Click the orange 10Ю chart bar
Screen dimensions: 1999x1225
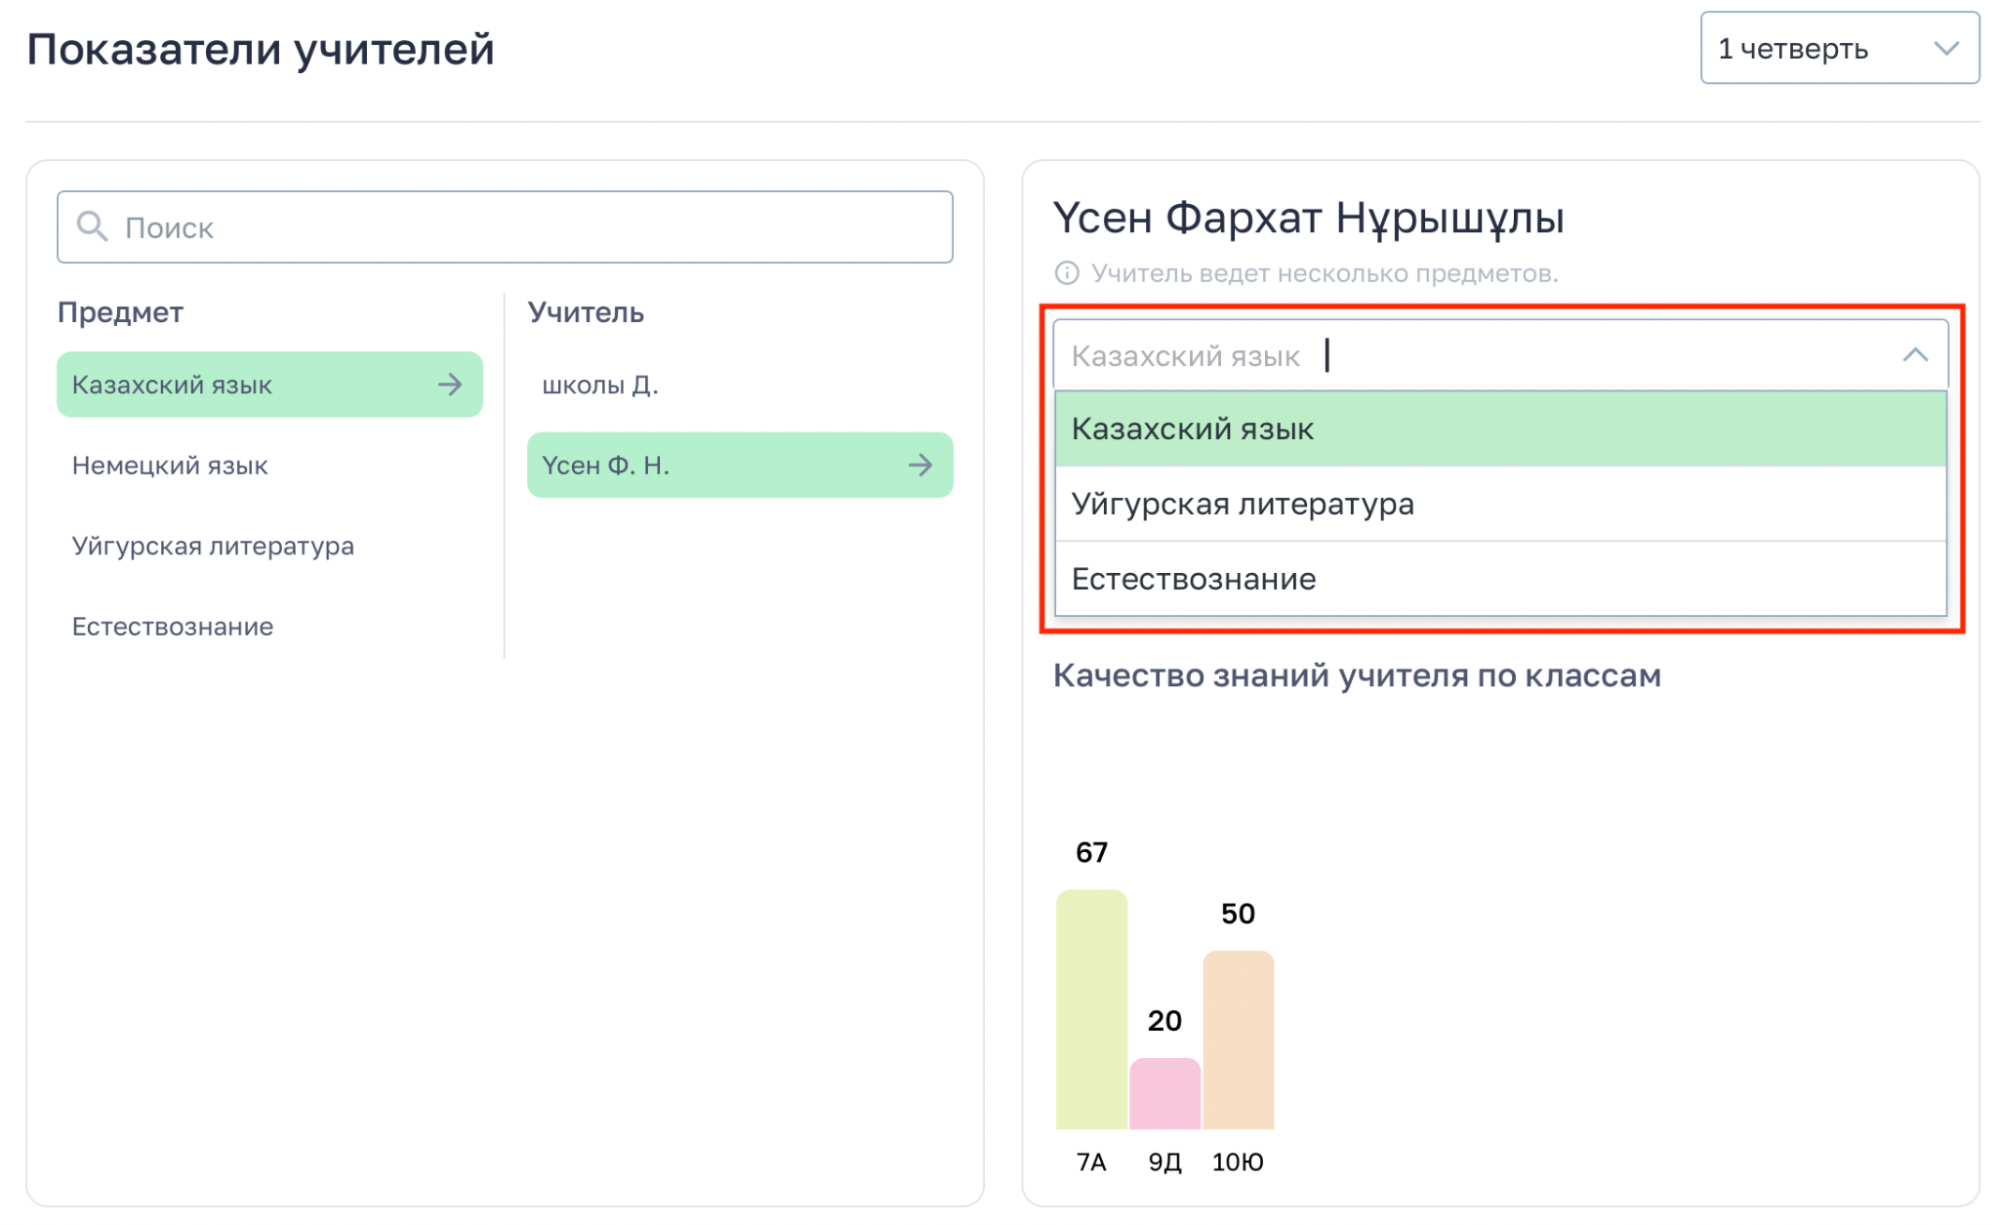click(1237, 1040)
